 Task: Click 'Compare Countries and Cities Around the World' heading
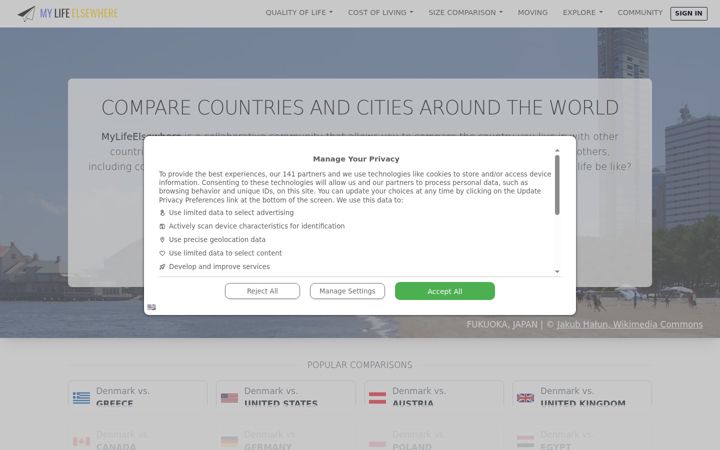click(x=360, y=107)
